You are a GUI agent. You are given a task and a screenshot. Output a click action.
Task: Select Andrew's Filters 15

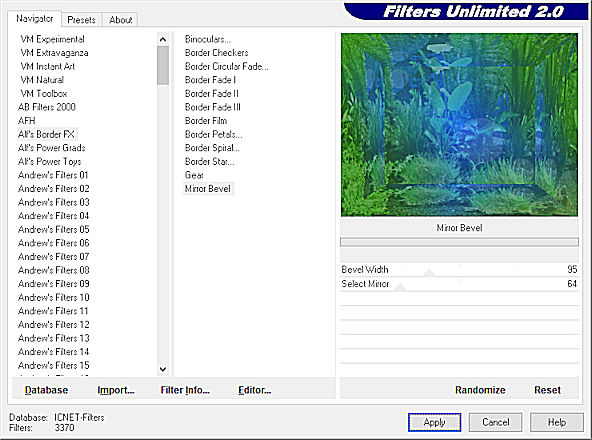[x=54, y=365]
